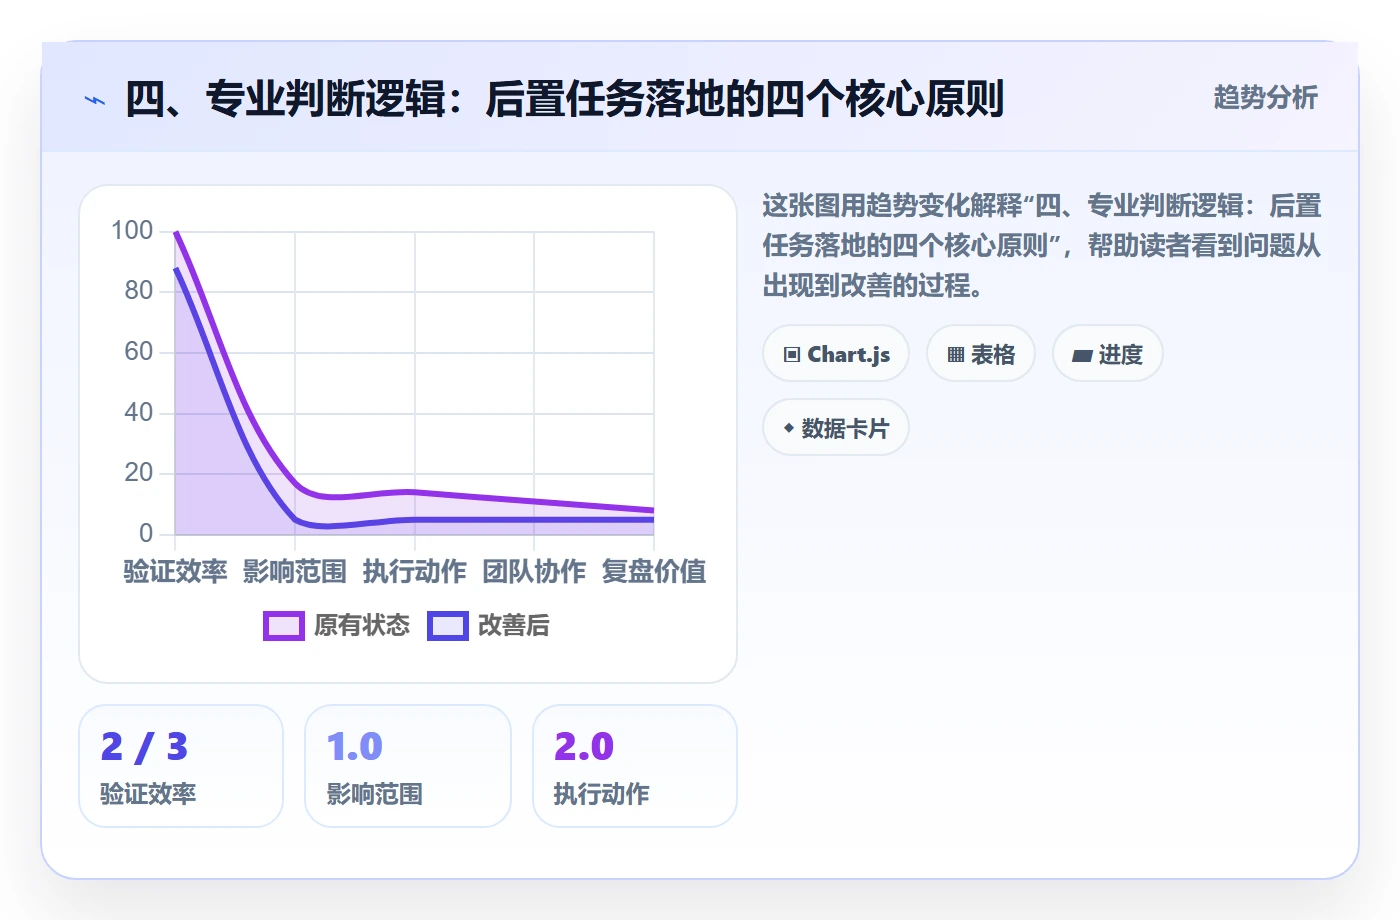Viewport: 1400px width, 920px height.
Task: Click the bar icon in 进度 tag
Action: point(1082,356)
